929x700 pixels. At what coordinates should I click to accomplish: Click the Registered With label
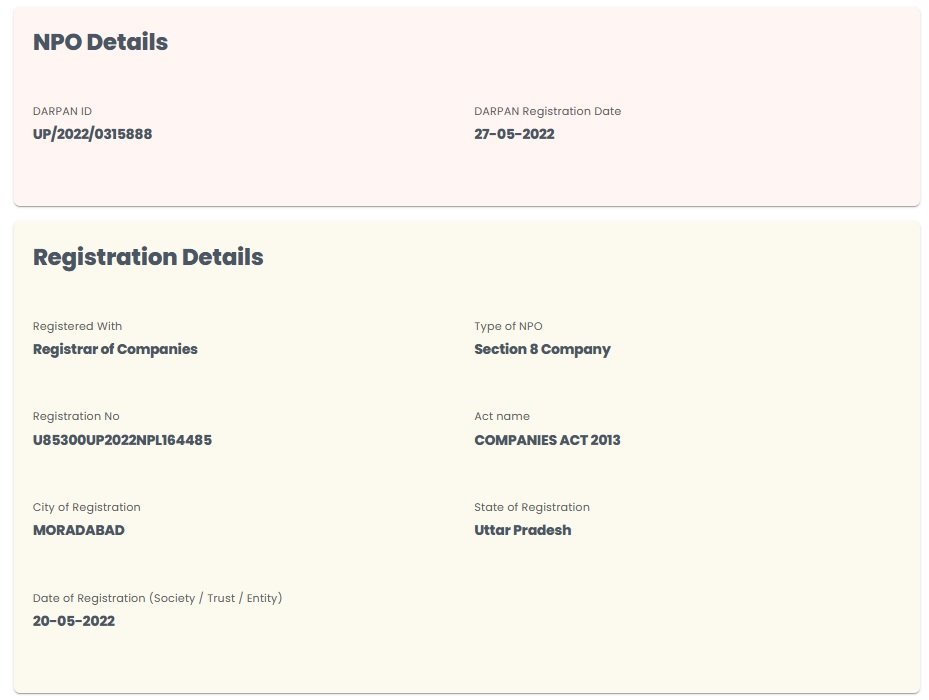click(77, 326)
